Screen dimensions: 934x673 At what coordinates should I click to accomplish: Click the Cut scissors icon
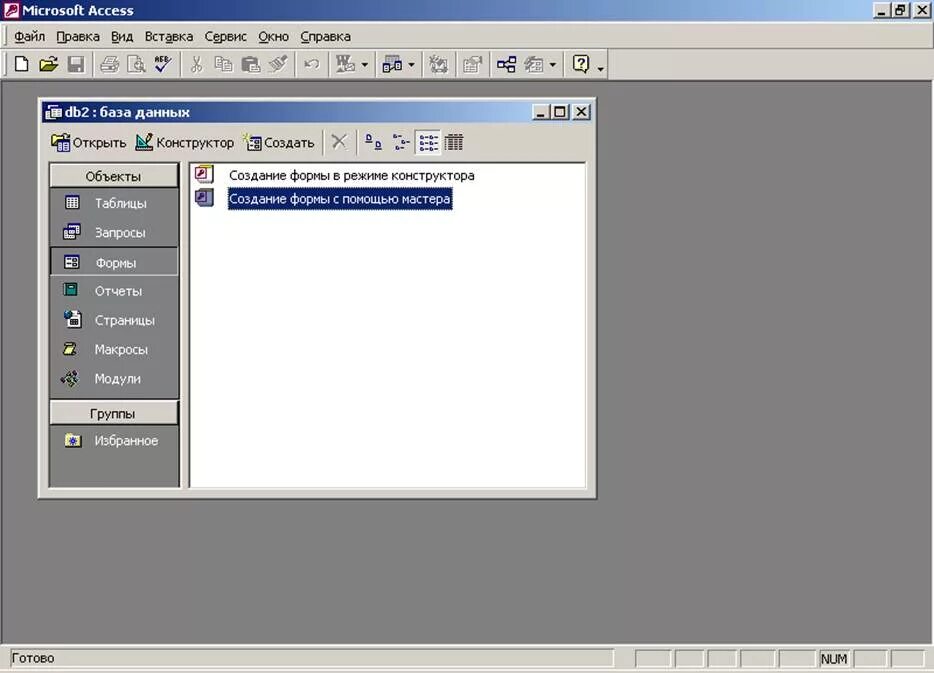[x=196, y=64]
